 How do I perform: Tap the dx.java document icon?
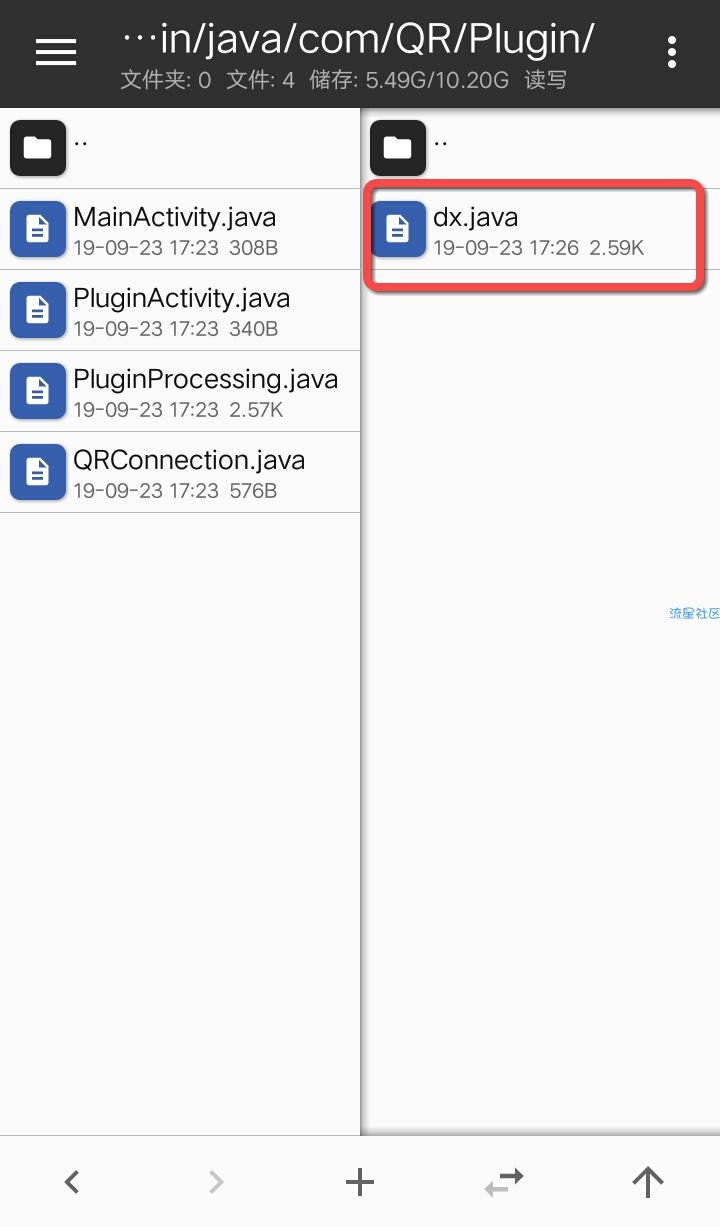pos(398,229)
